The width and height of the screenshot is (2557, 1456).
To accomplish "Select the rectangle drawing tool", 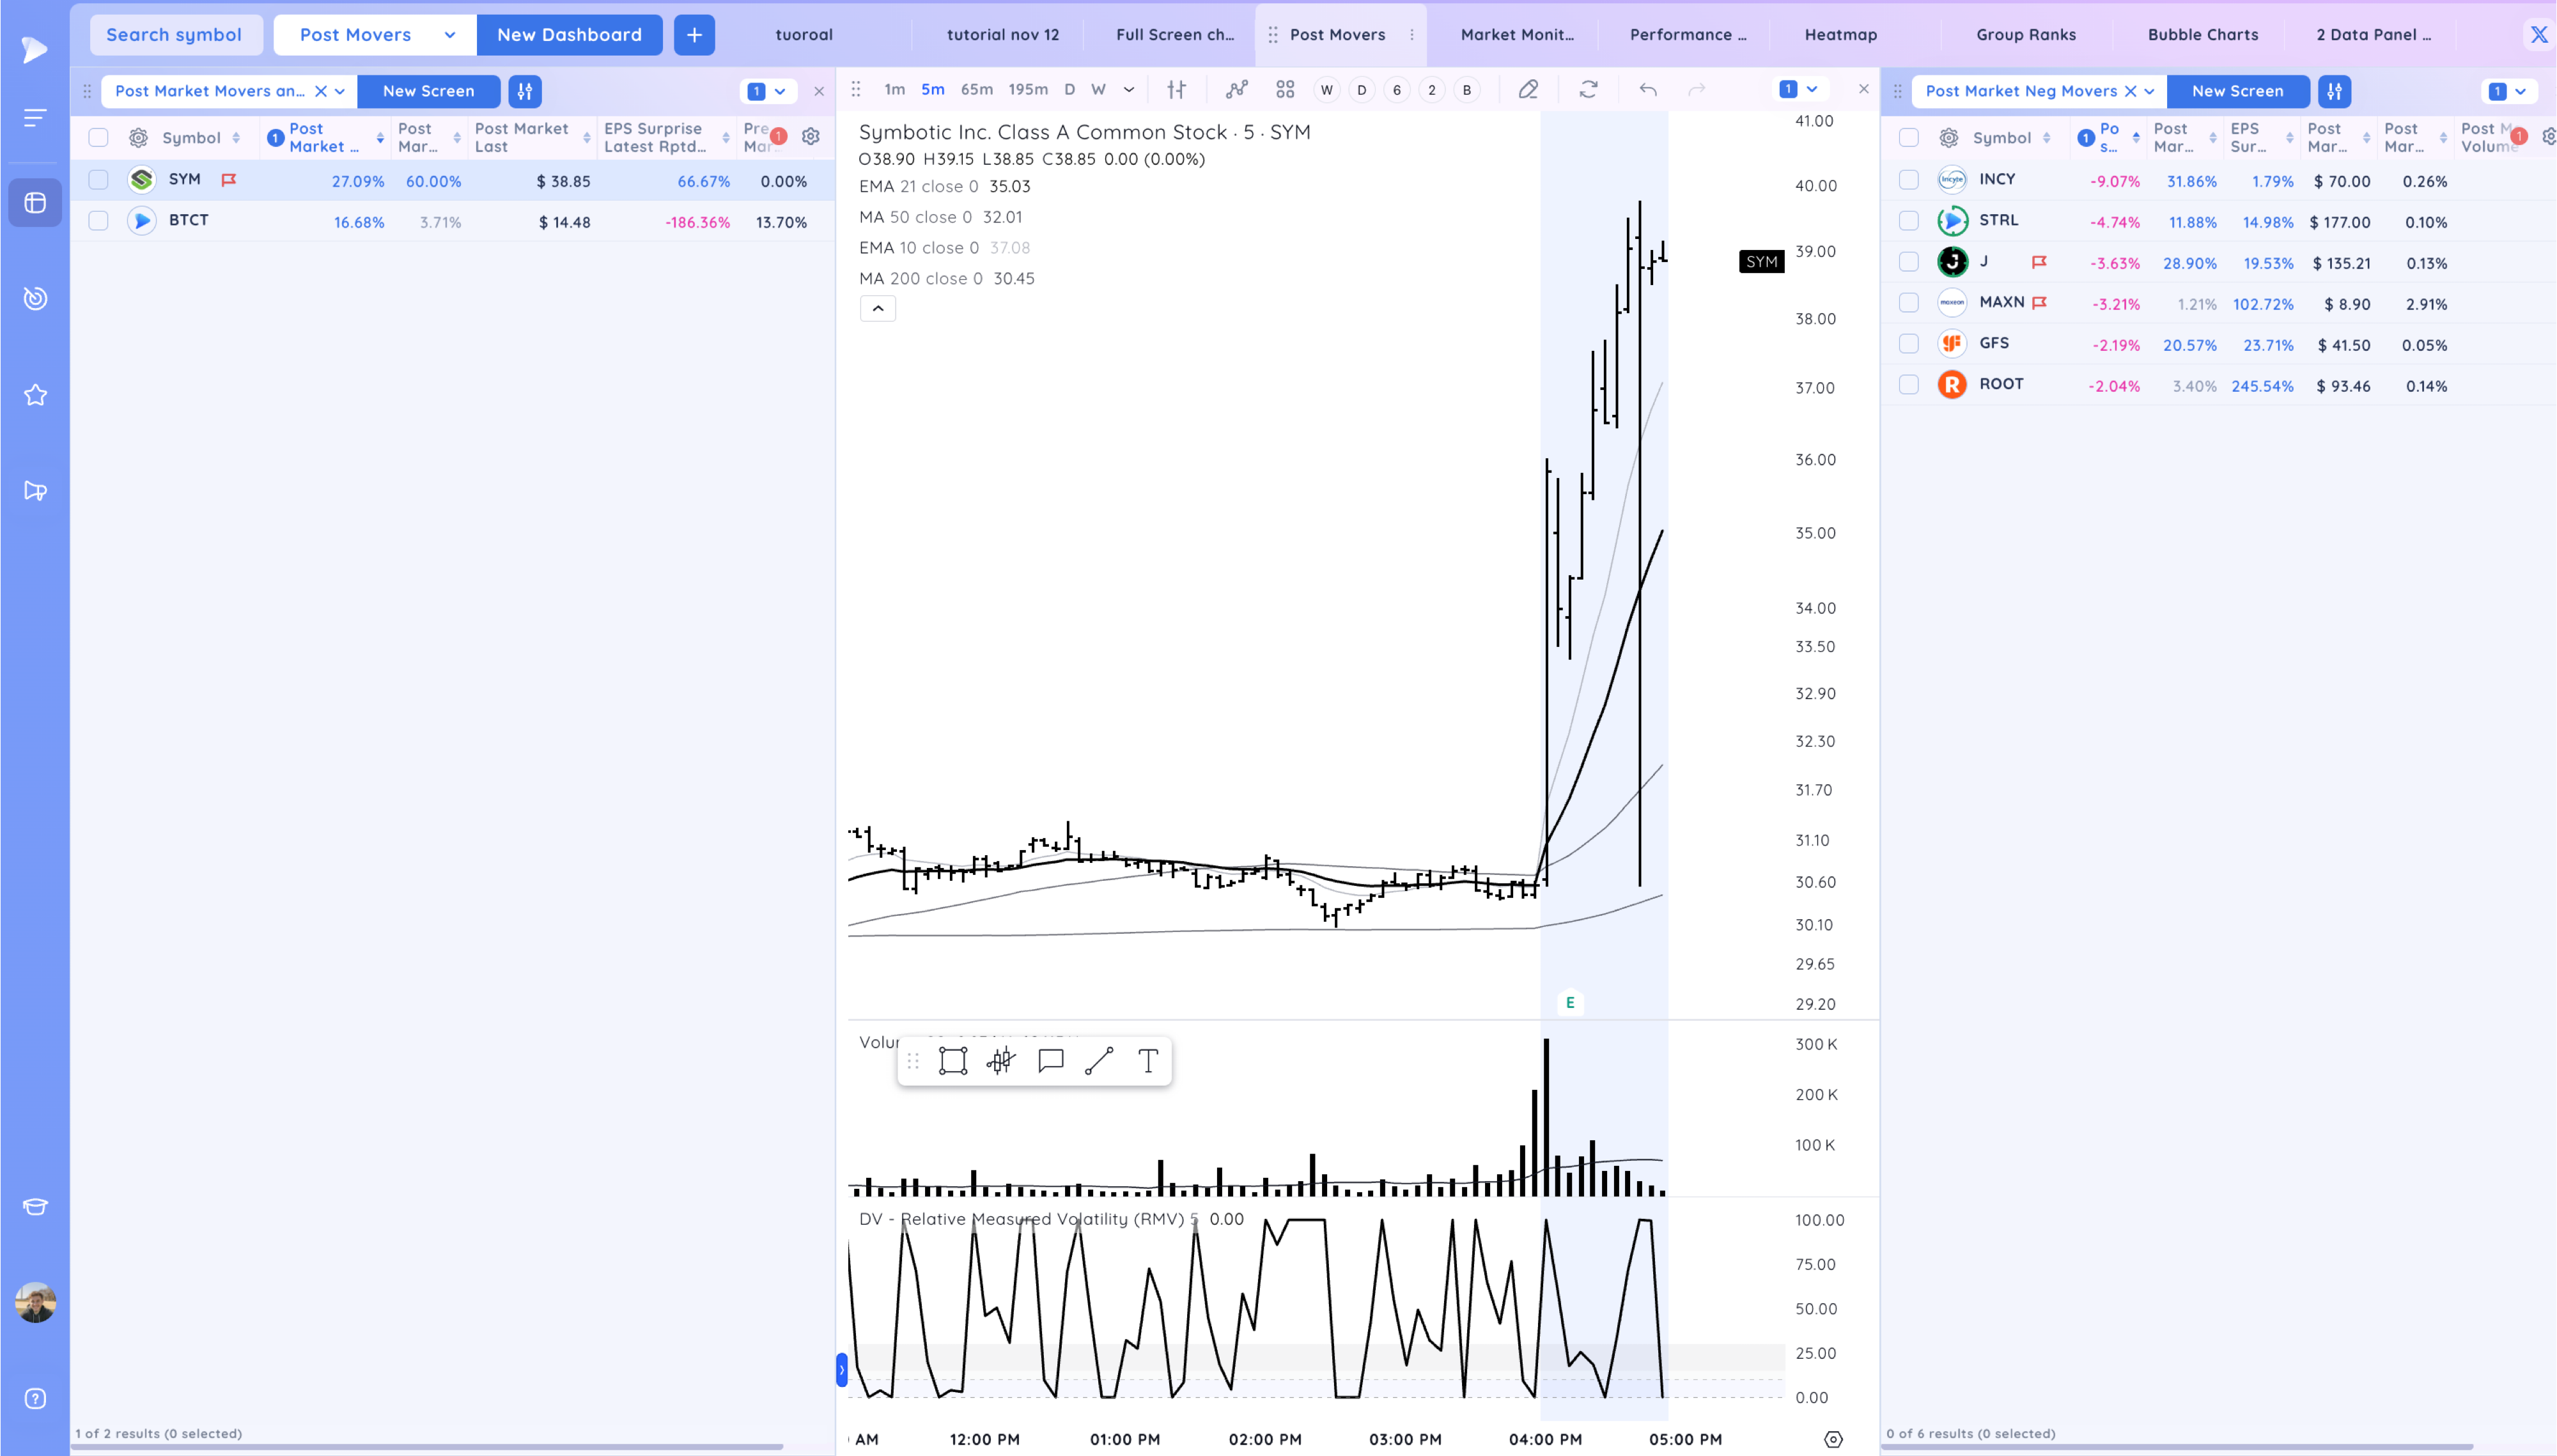I will pyautogui.click(x=953, y=1061).
